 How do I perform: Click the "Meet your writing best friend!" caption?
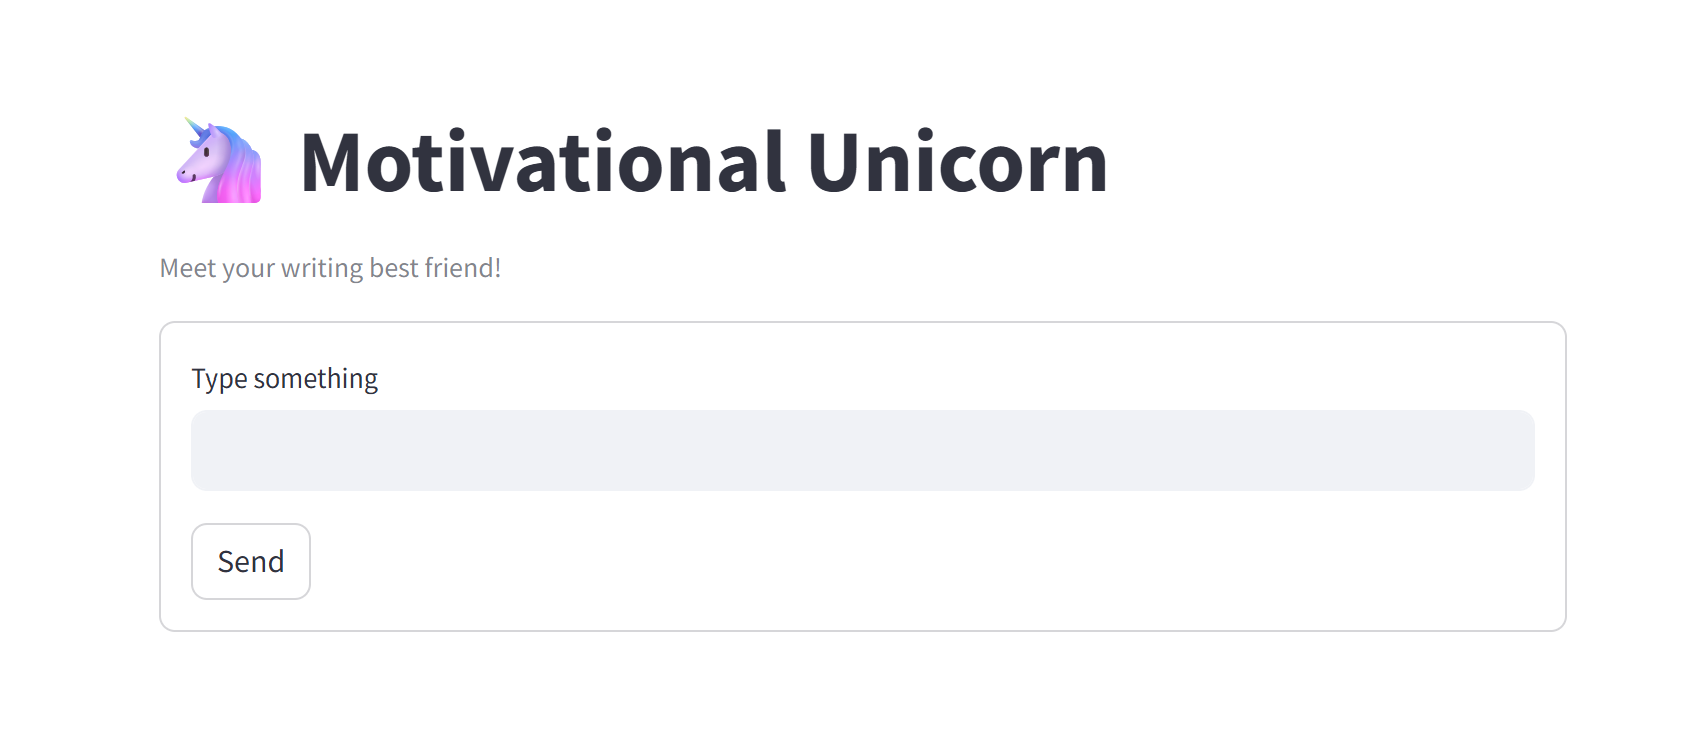point(330,268)
